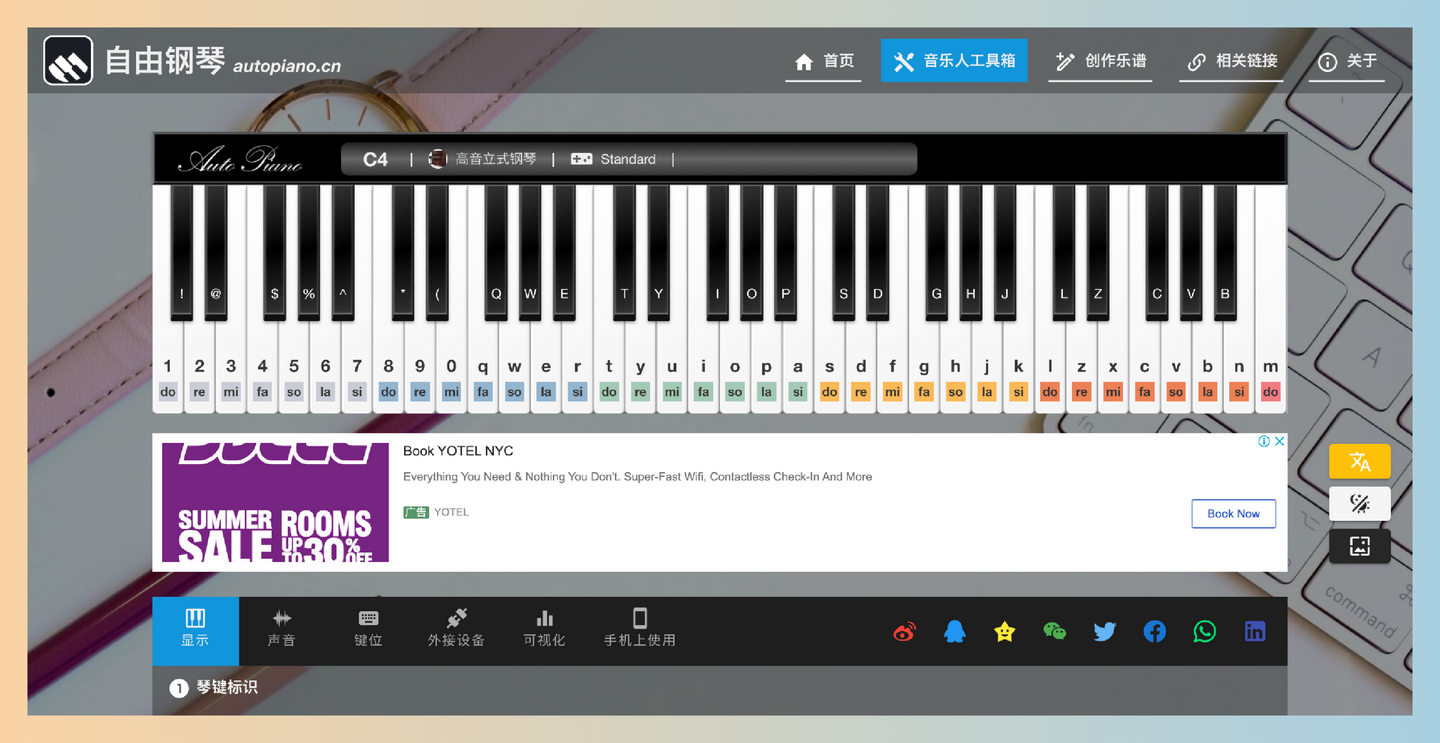This screenshot has height=743, width=1440.
Task: Open the 手机上使用 mobile usage panel
Action: point(639,631)
